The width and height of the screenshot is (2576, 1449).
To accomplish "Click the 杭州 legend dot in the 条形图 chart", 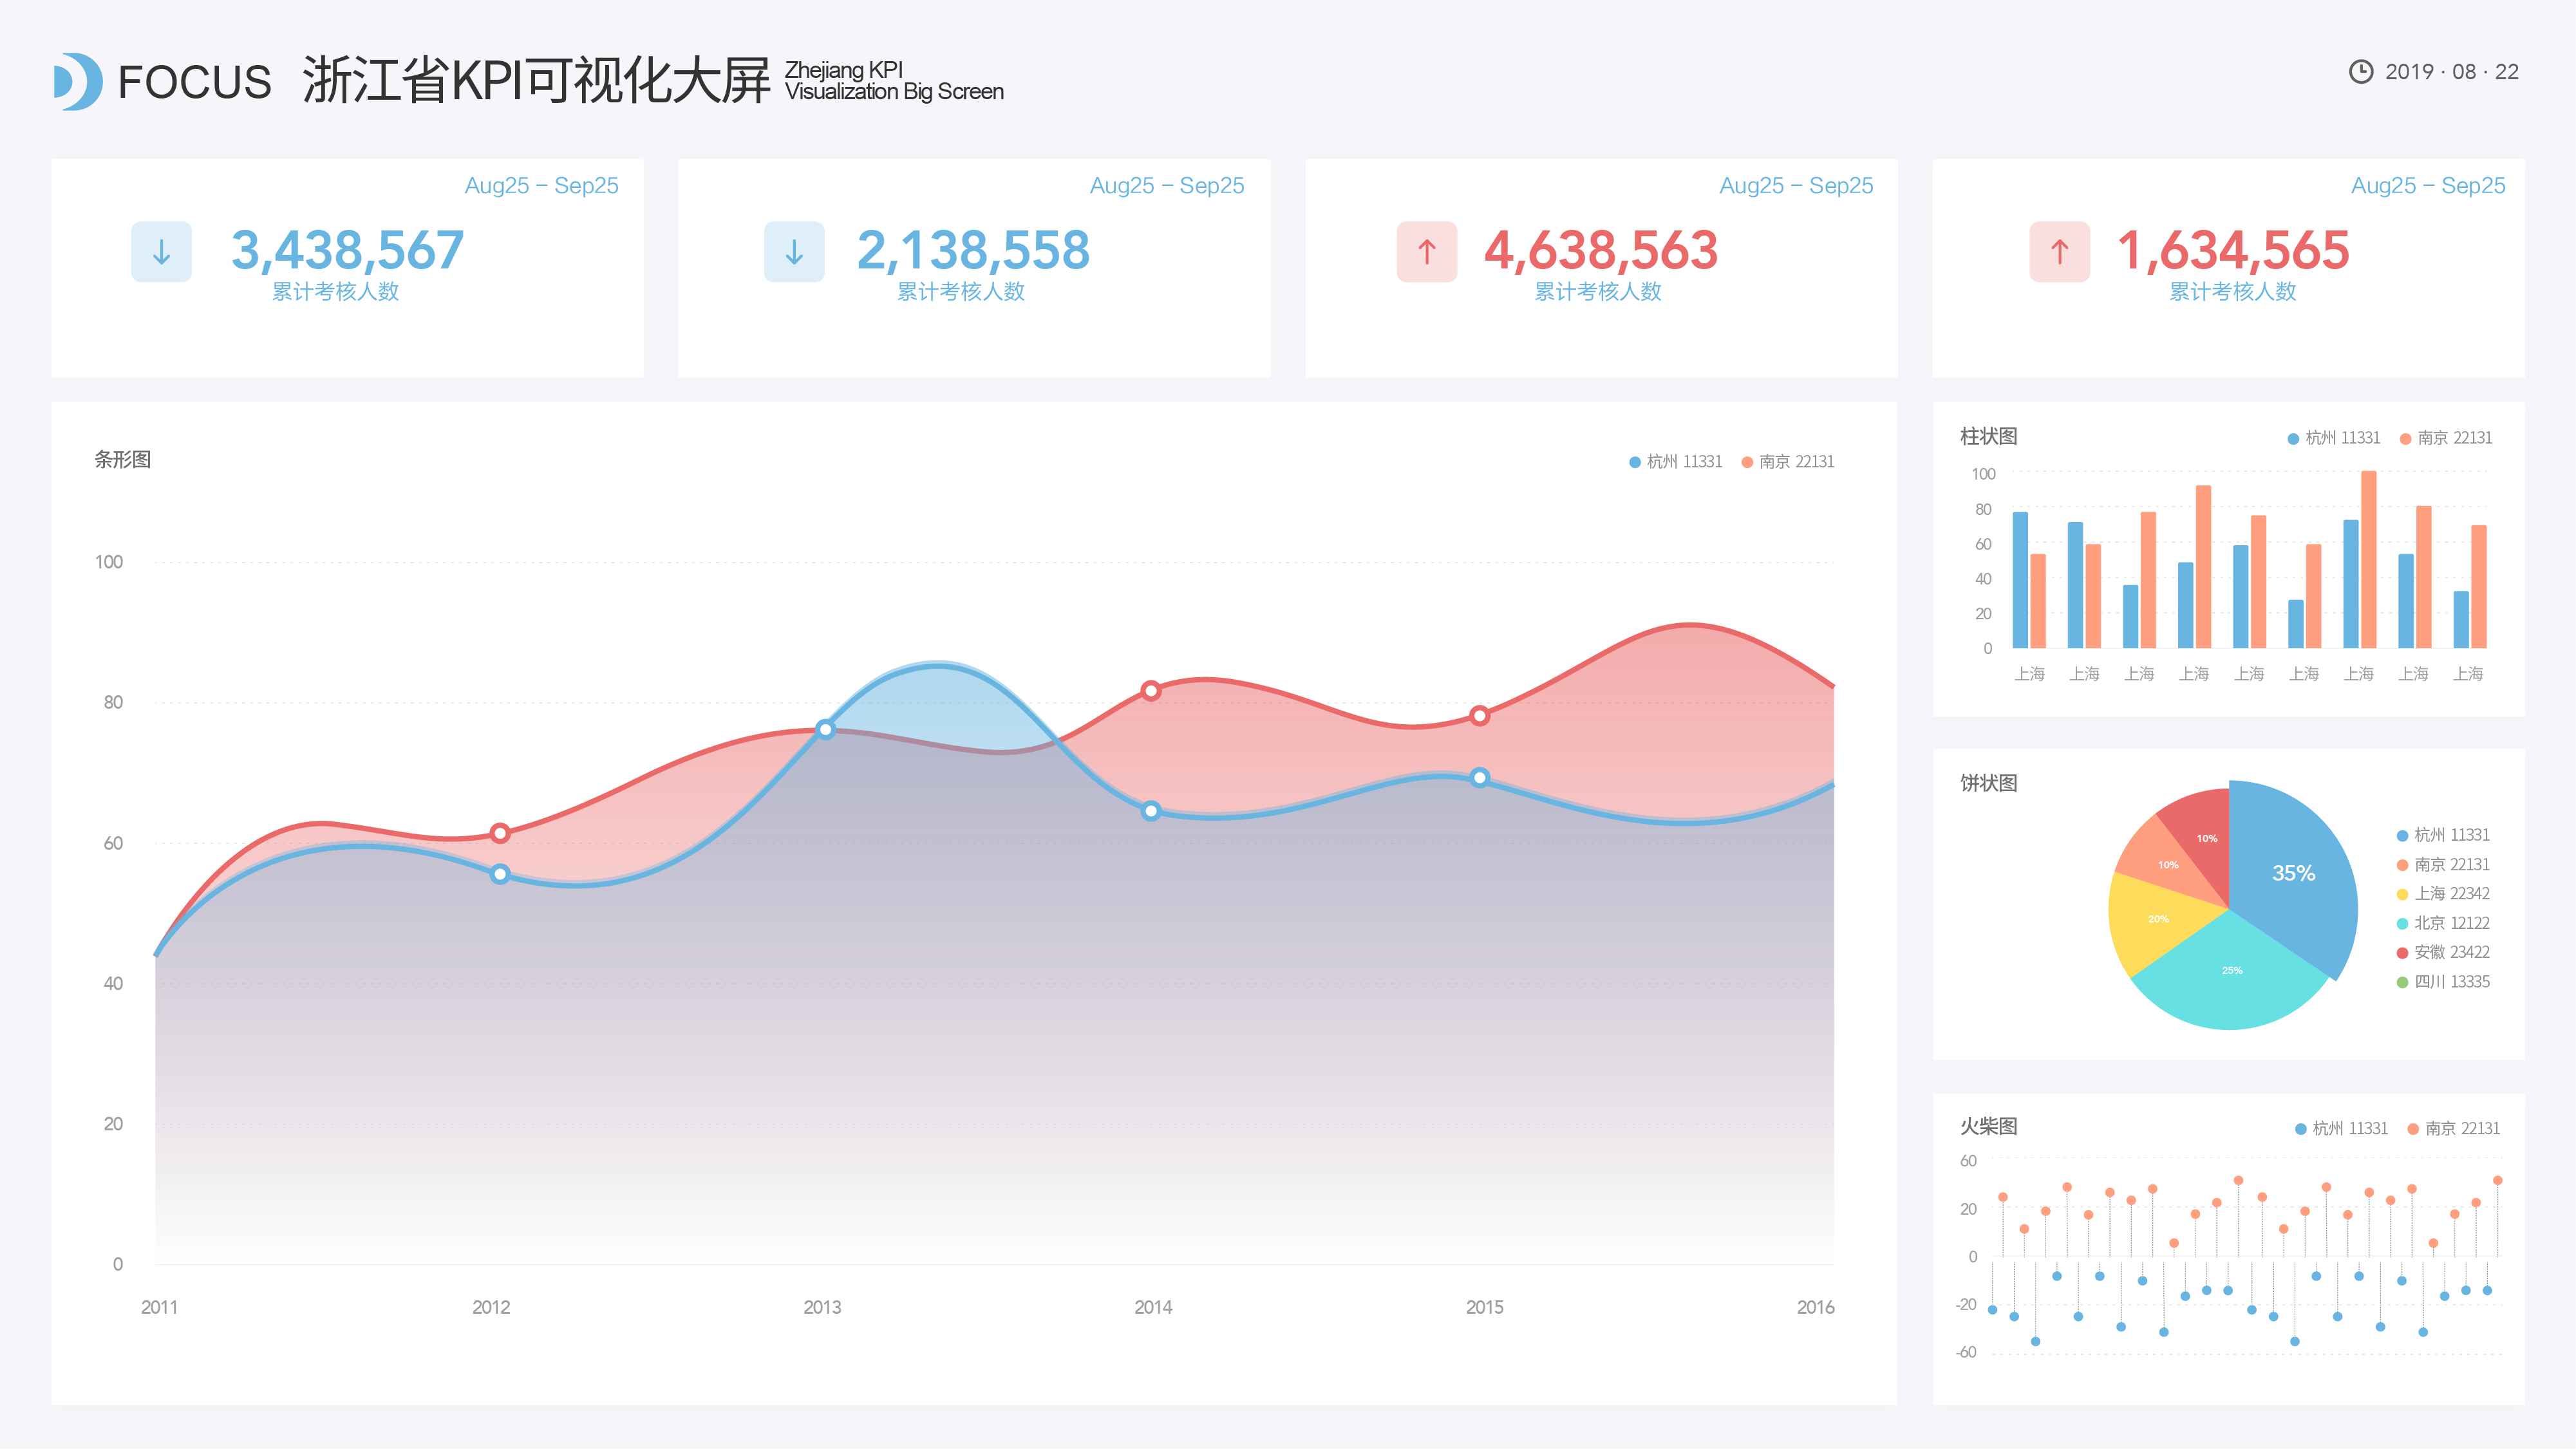I will 1634,462.
